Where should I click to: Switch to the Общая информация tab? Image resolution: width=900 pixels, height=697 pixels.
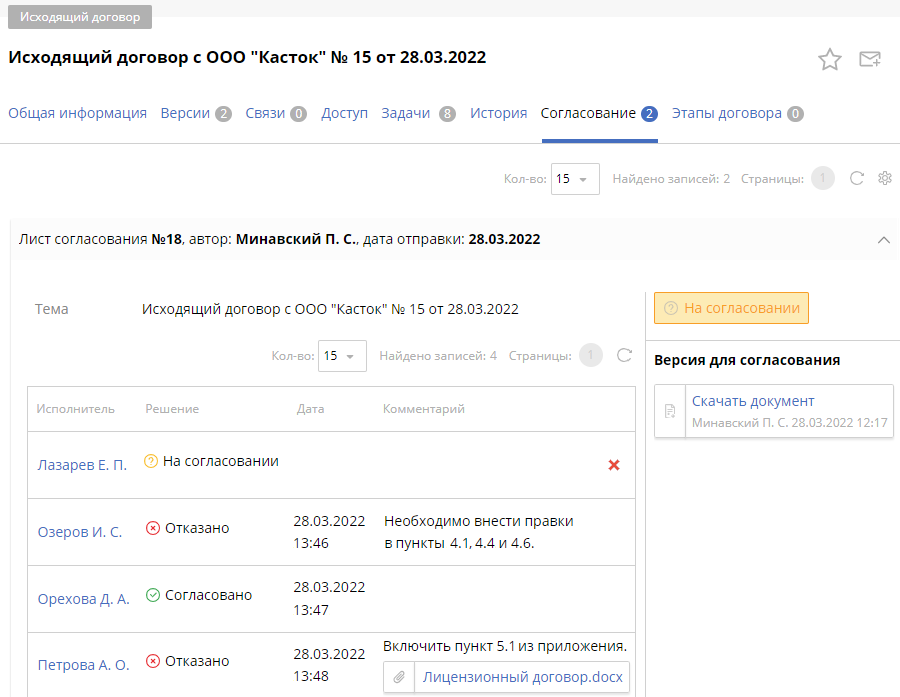click(x=77, y=114)
